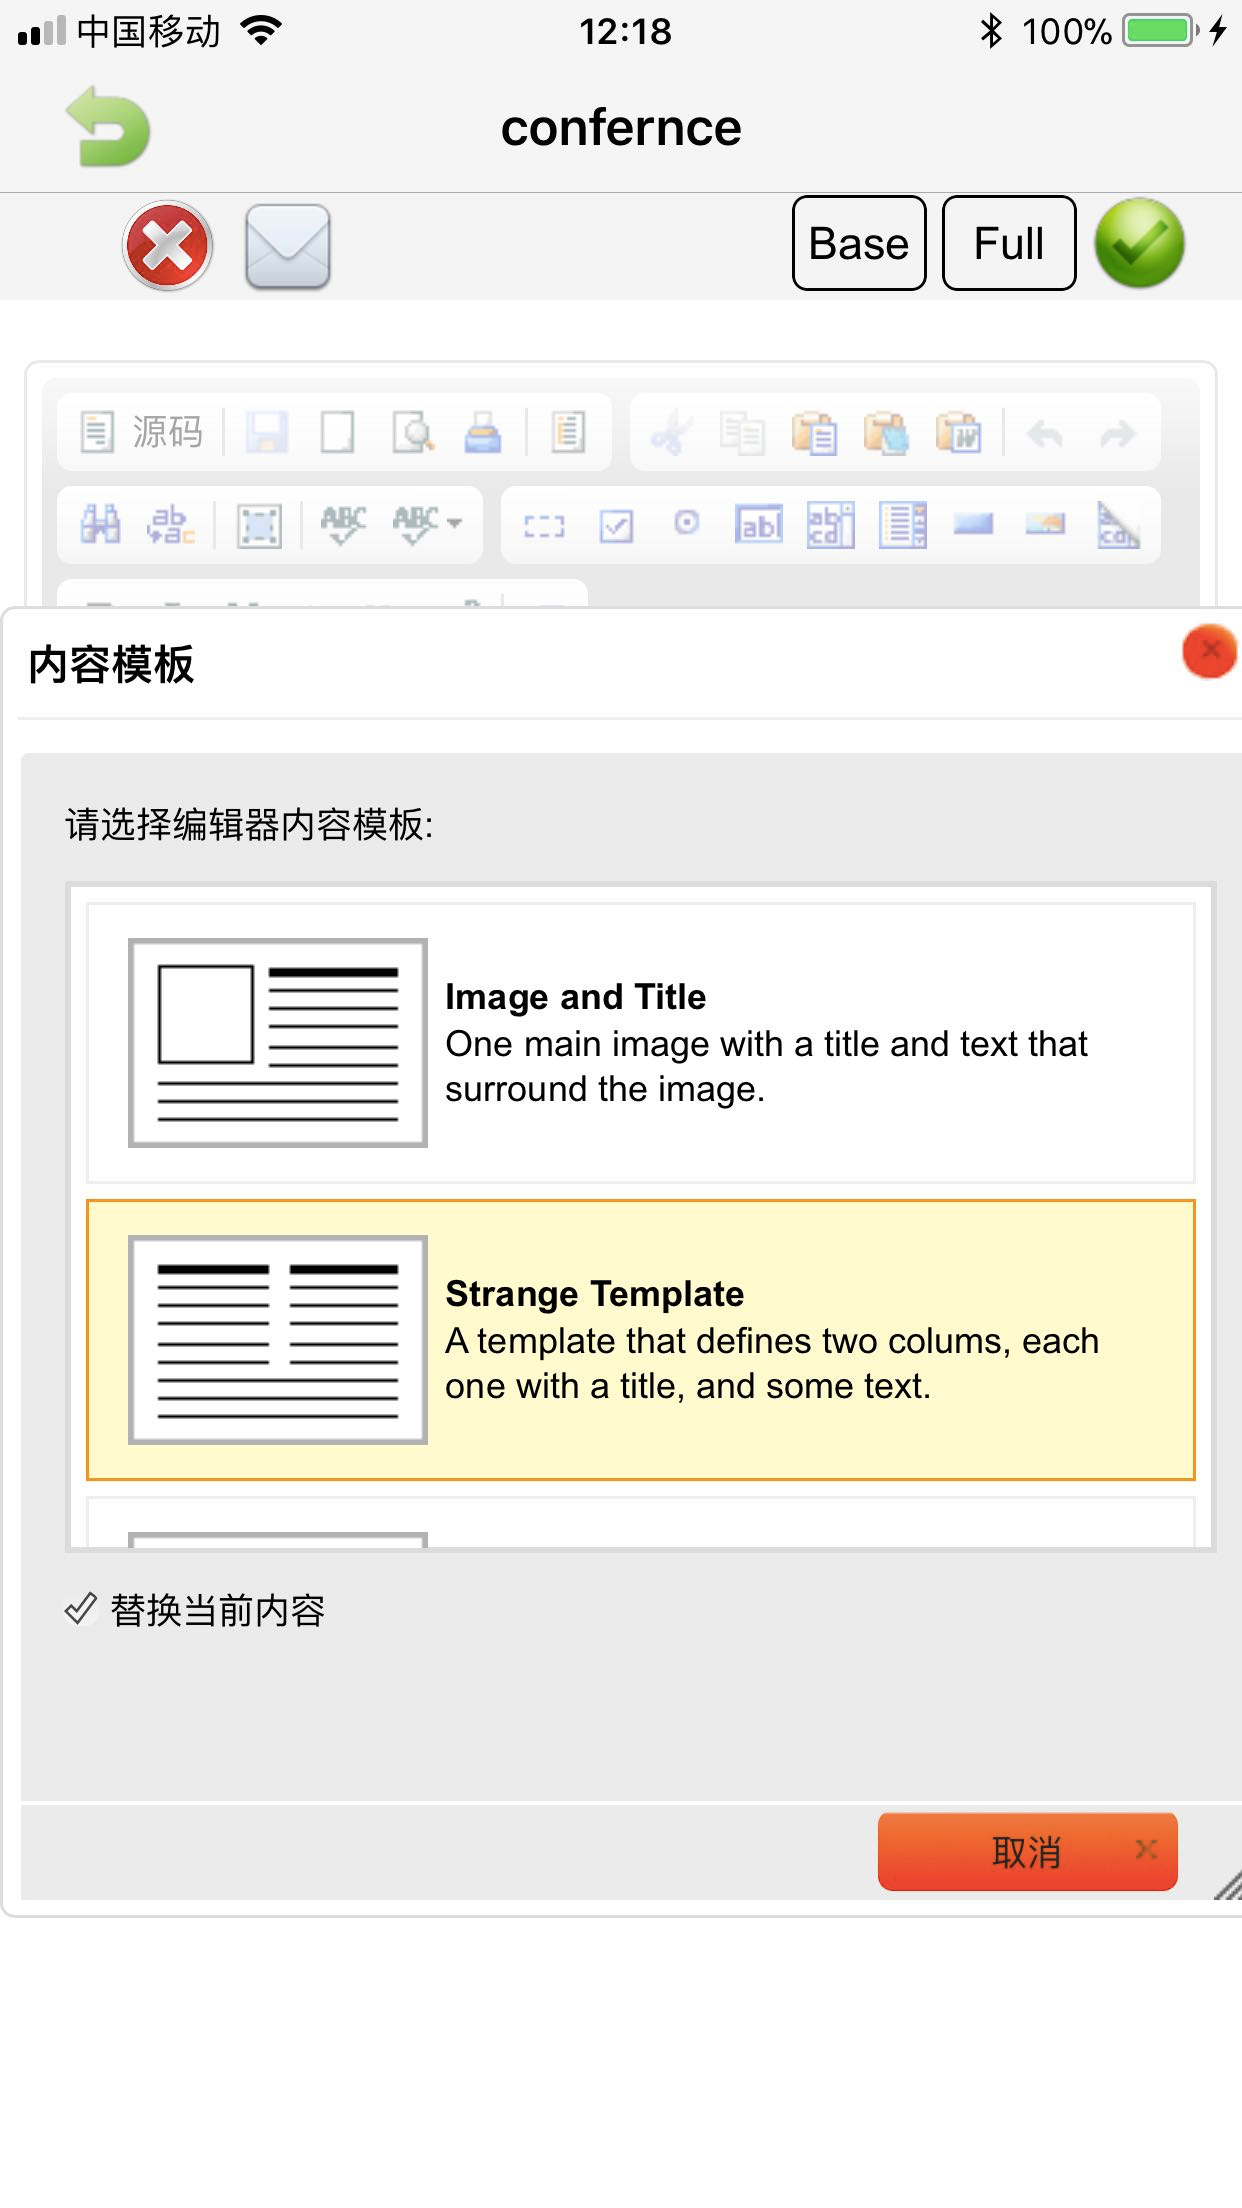Tap the battery indicator

1160,31
